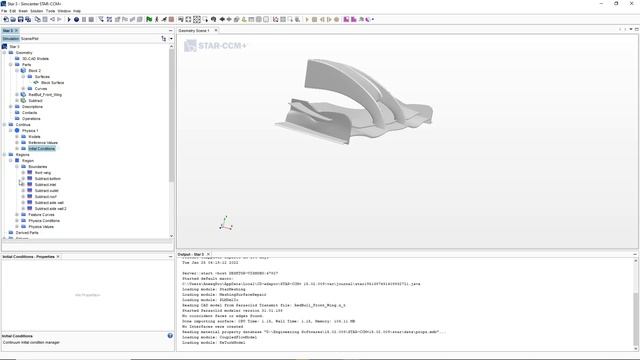The image size is (640, 360).
Task: Select the Block Surface tree item
Action: 52,82
